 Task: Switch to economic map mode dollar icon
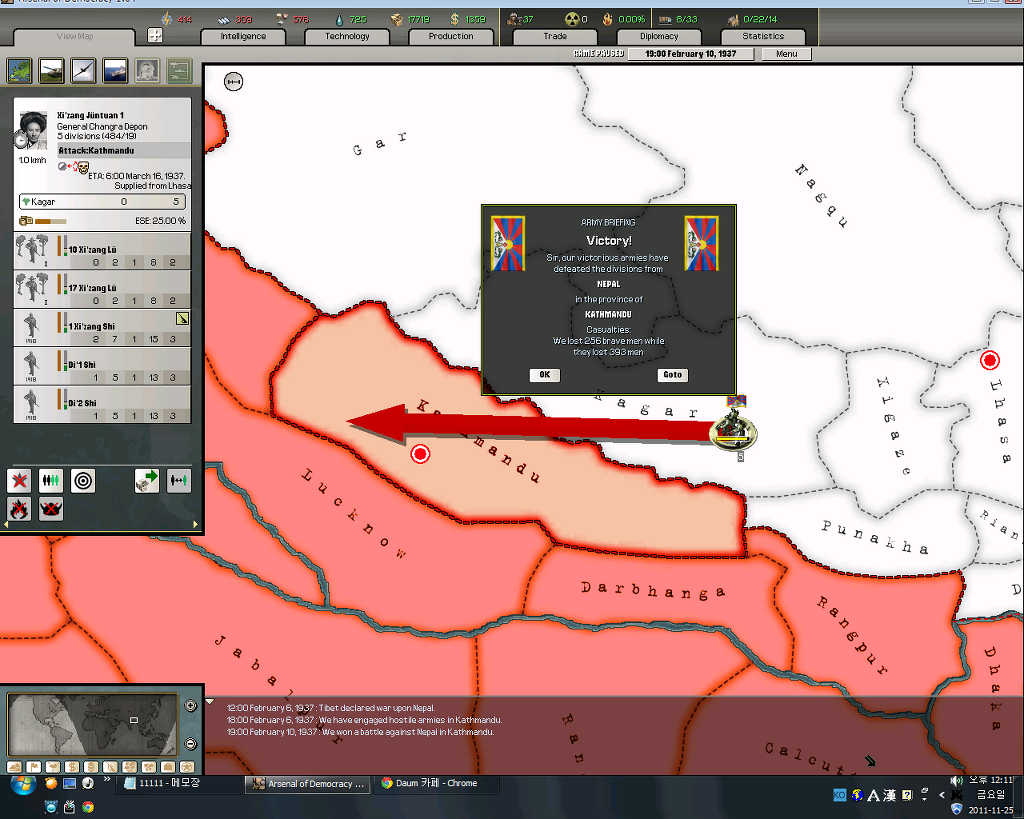pos(72,767)
